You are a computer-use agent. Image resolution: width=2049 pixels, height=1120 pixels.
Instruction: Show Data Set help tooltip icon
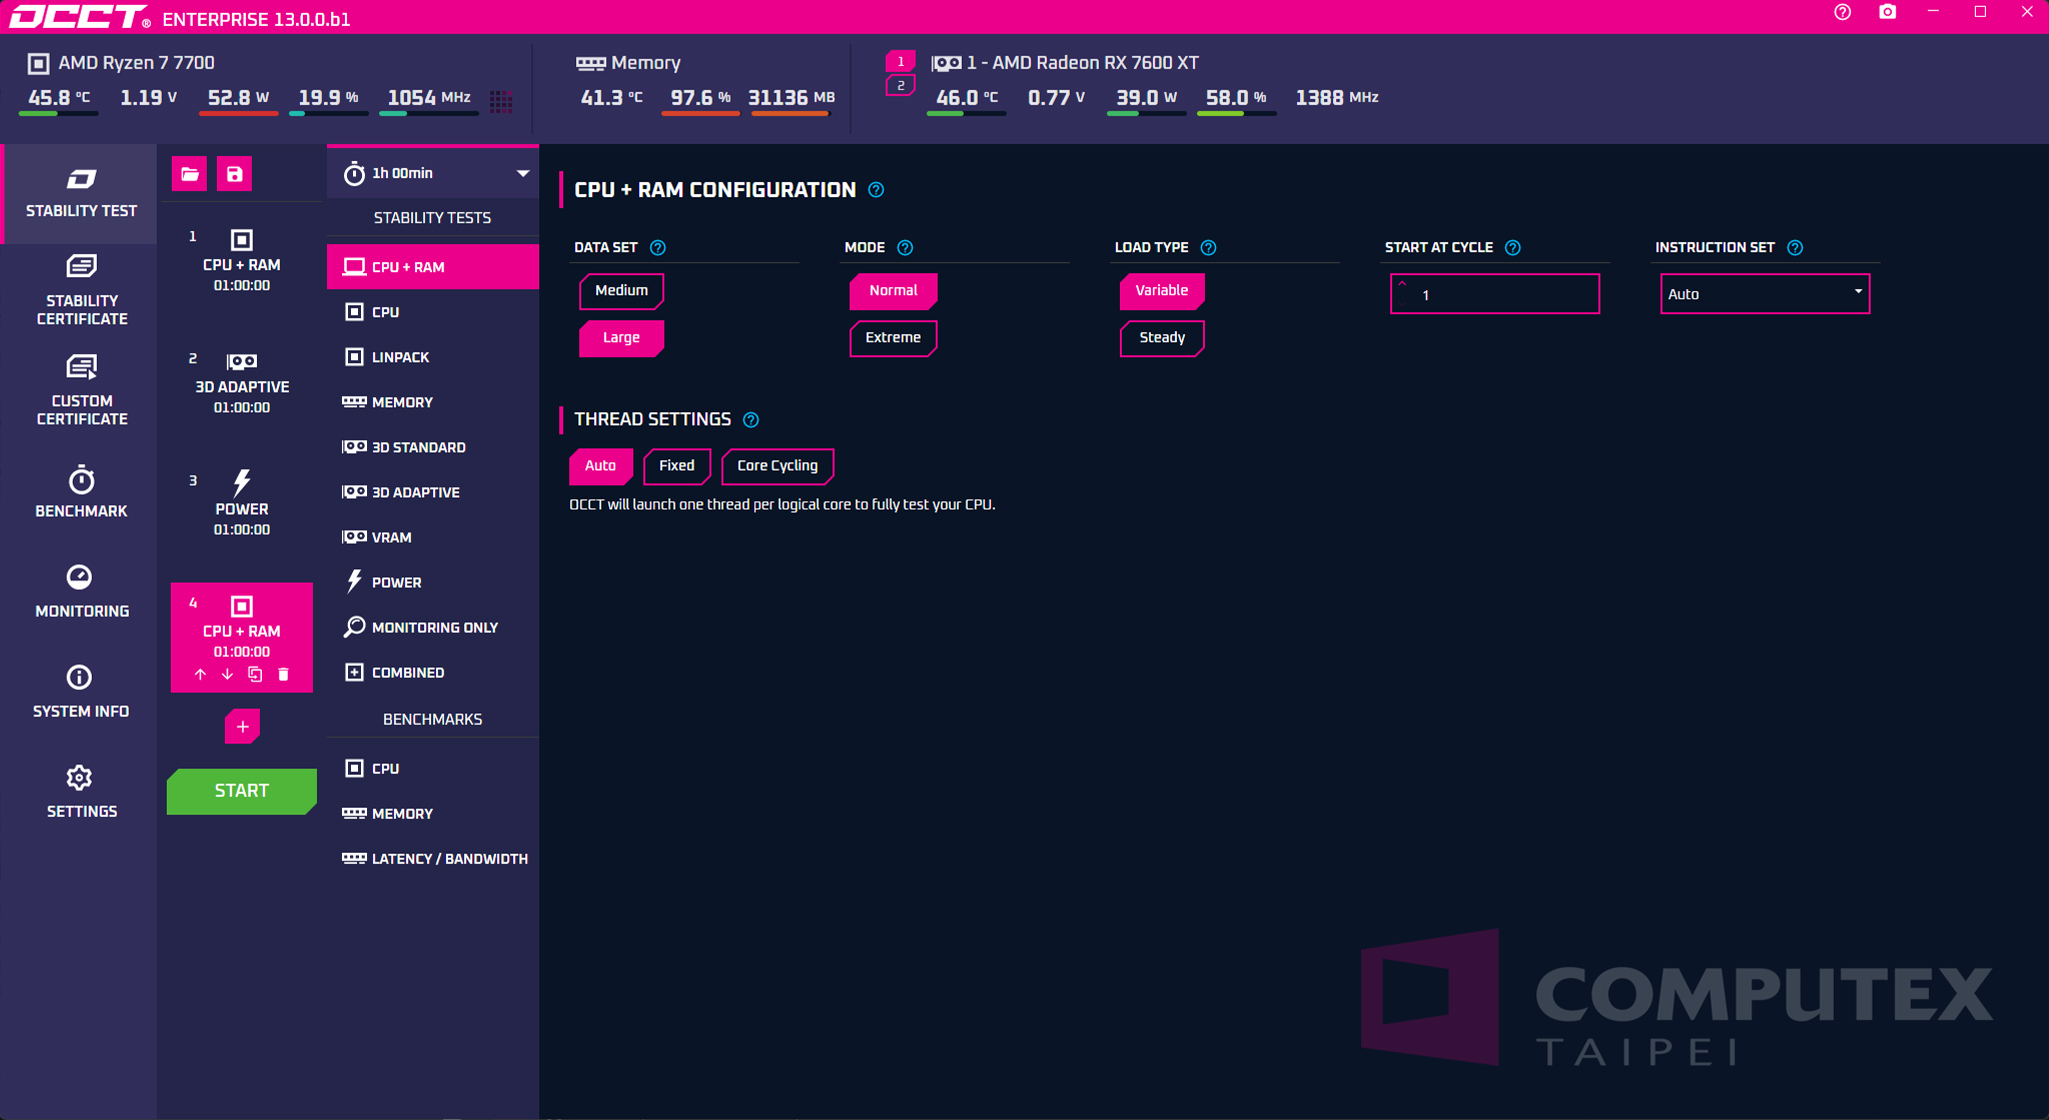coord(657,248)
